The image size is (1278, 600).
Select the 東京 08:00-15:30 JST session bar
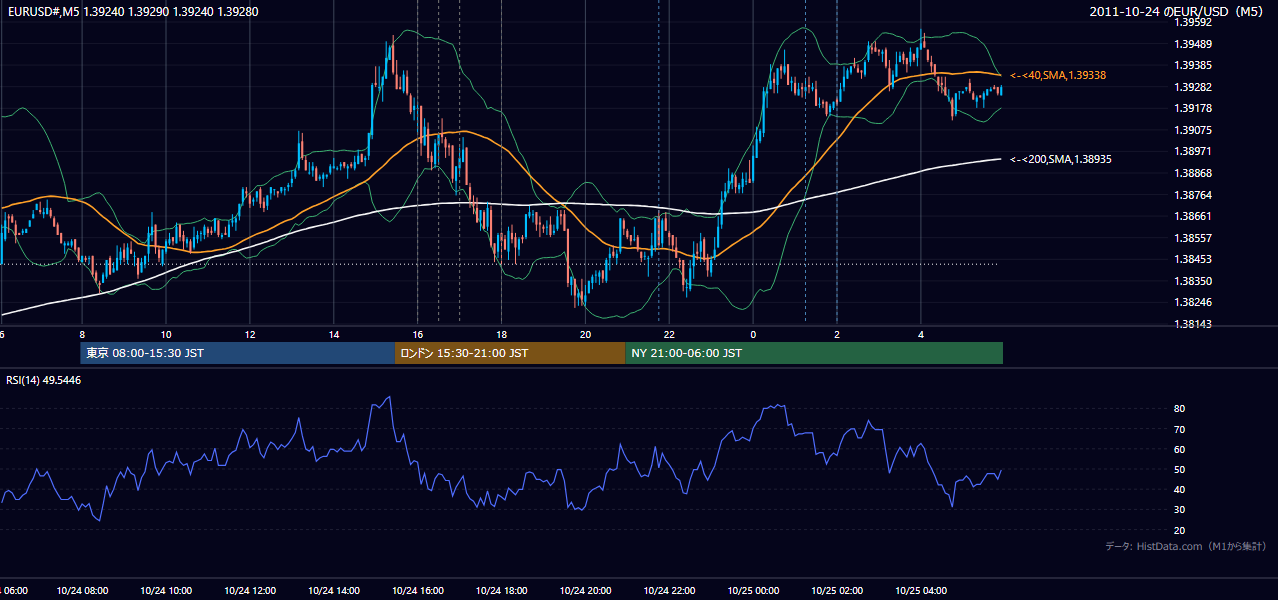pos(238,353)
